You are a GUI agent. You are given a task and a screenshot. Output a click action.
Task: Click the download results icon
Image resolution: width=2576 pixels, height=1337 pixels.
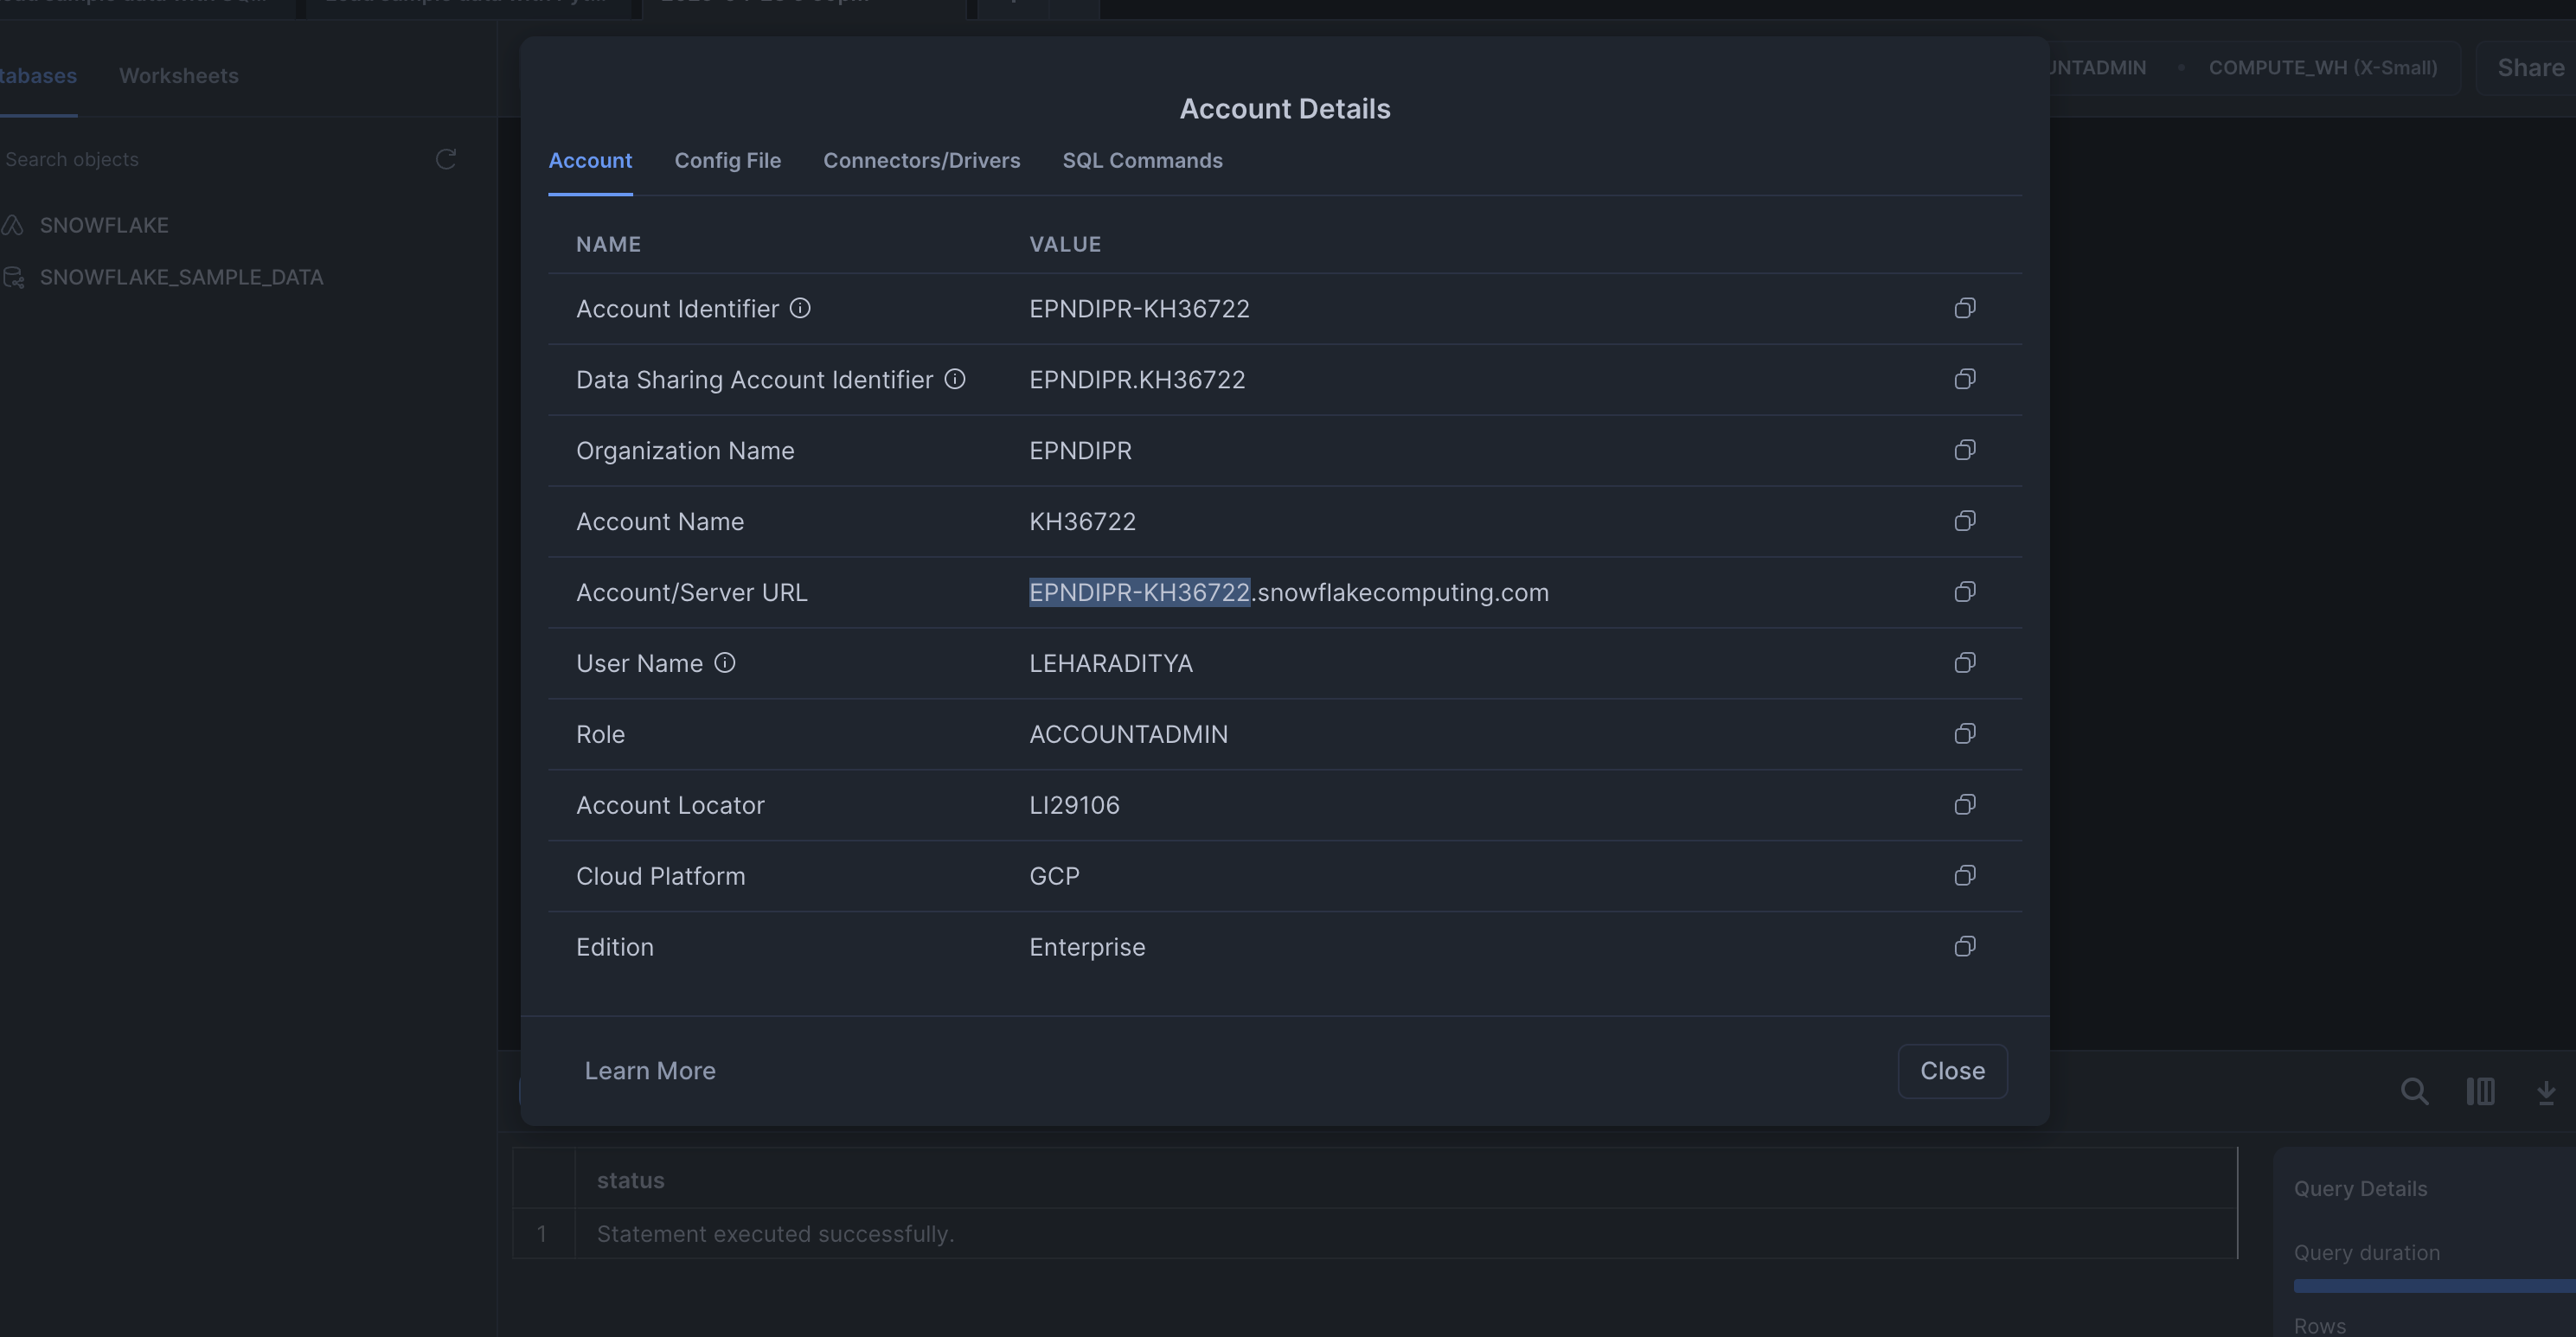[2545, 1092]
